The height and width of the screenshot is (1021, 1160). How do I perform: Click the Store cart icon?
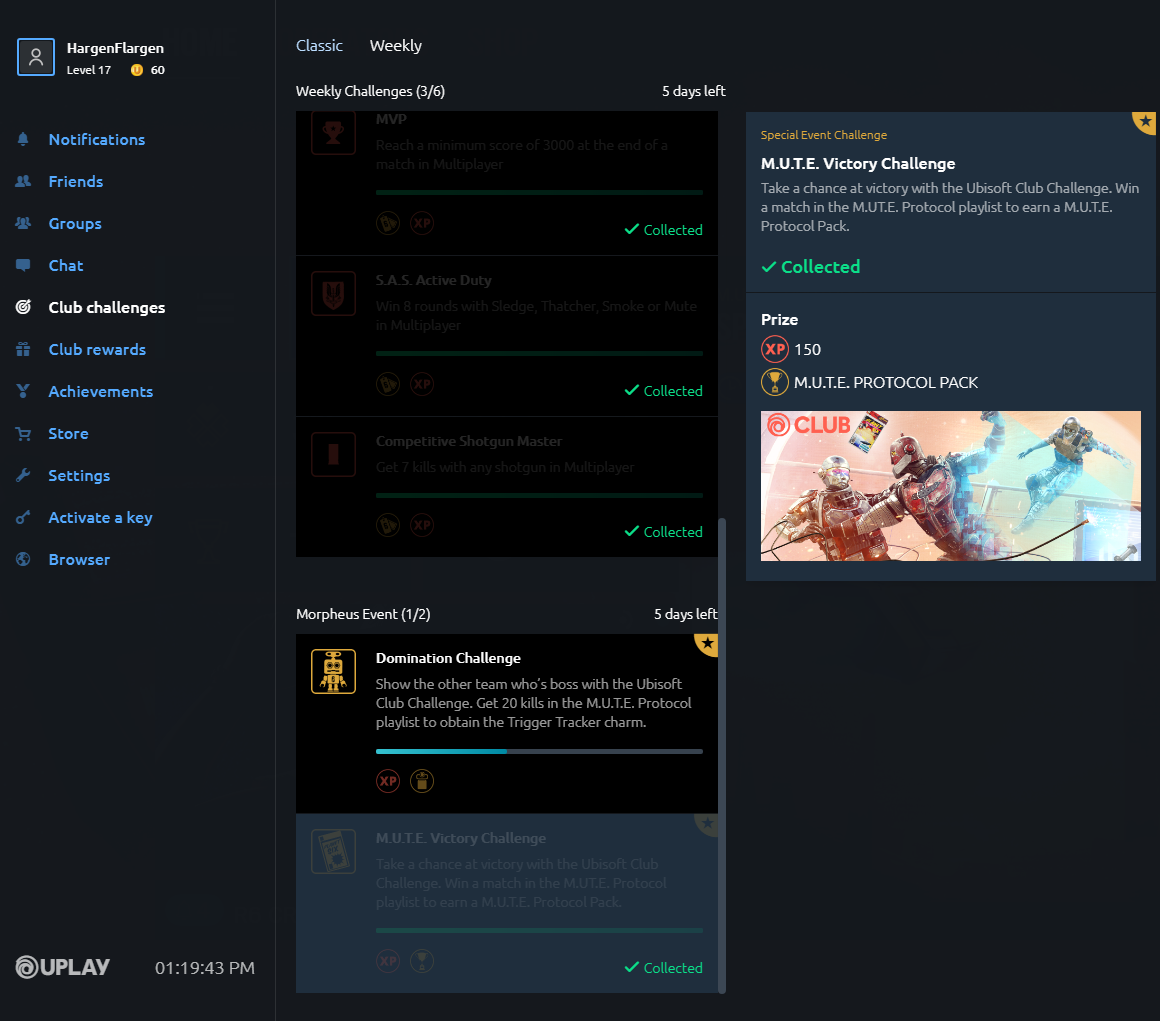[23, 434]
